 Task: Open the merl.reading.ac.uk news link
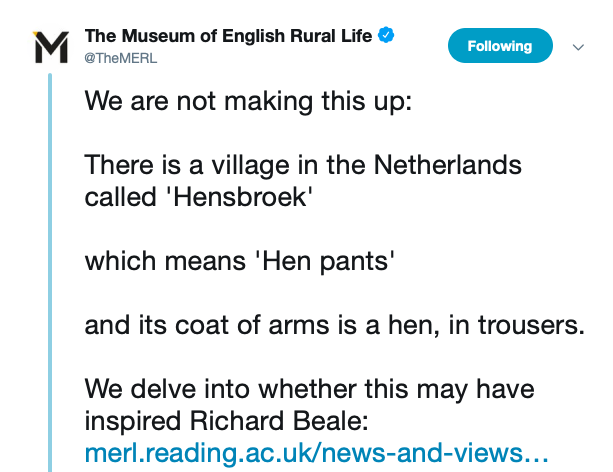317,453
